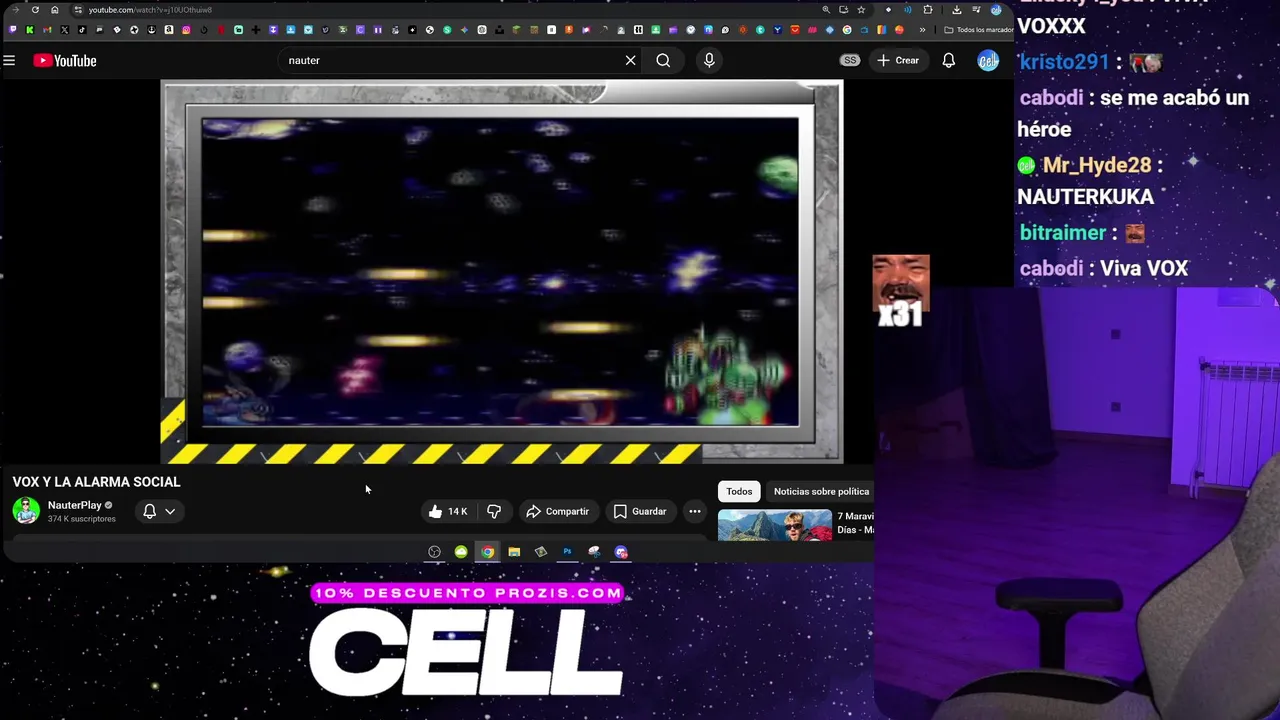
Task: Save video with Guardar button
Action: 640,511
